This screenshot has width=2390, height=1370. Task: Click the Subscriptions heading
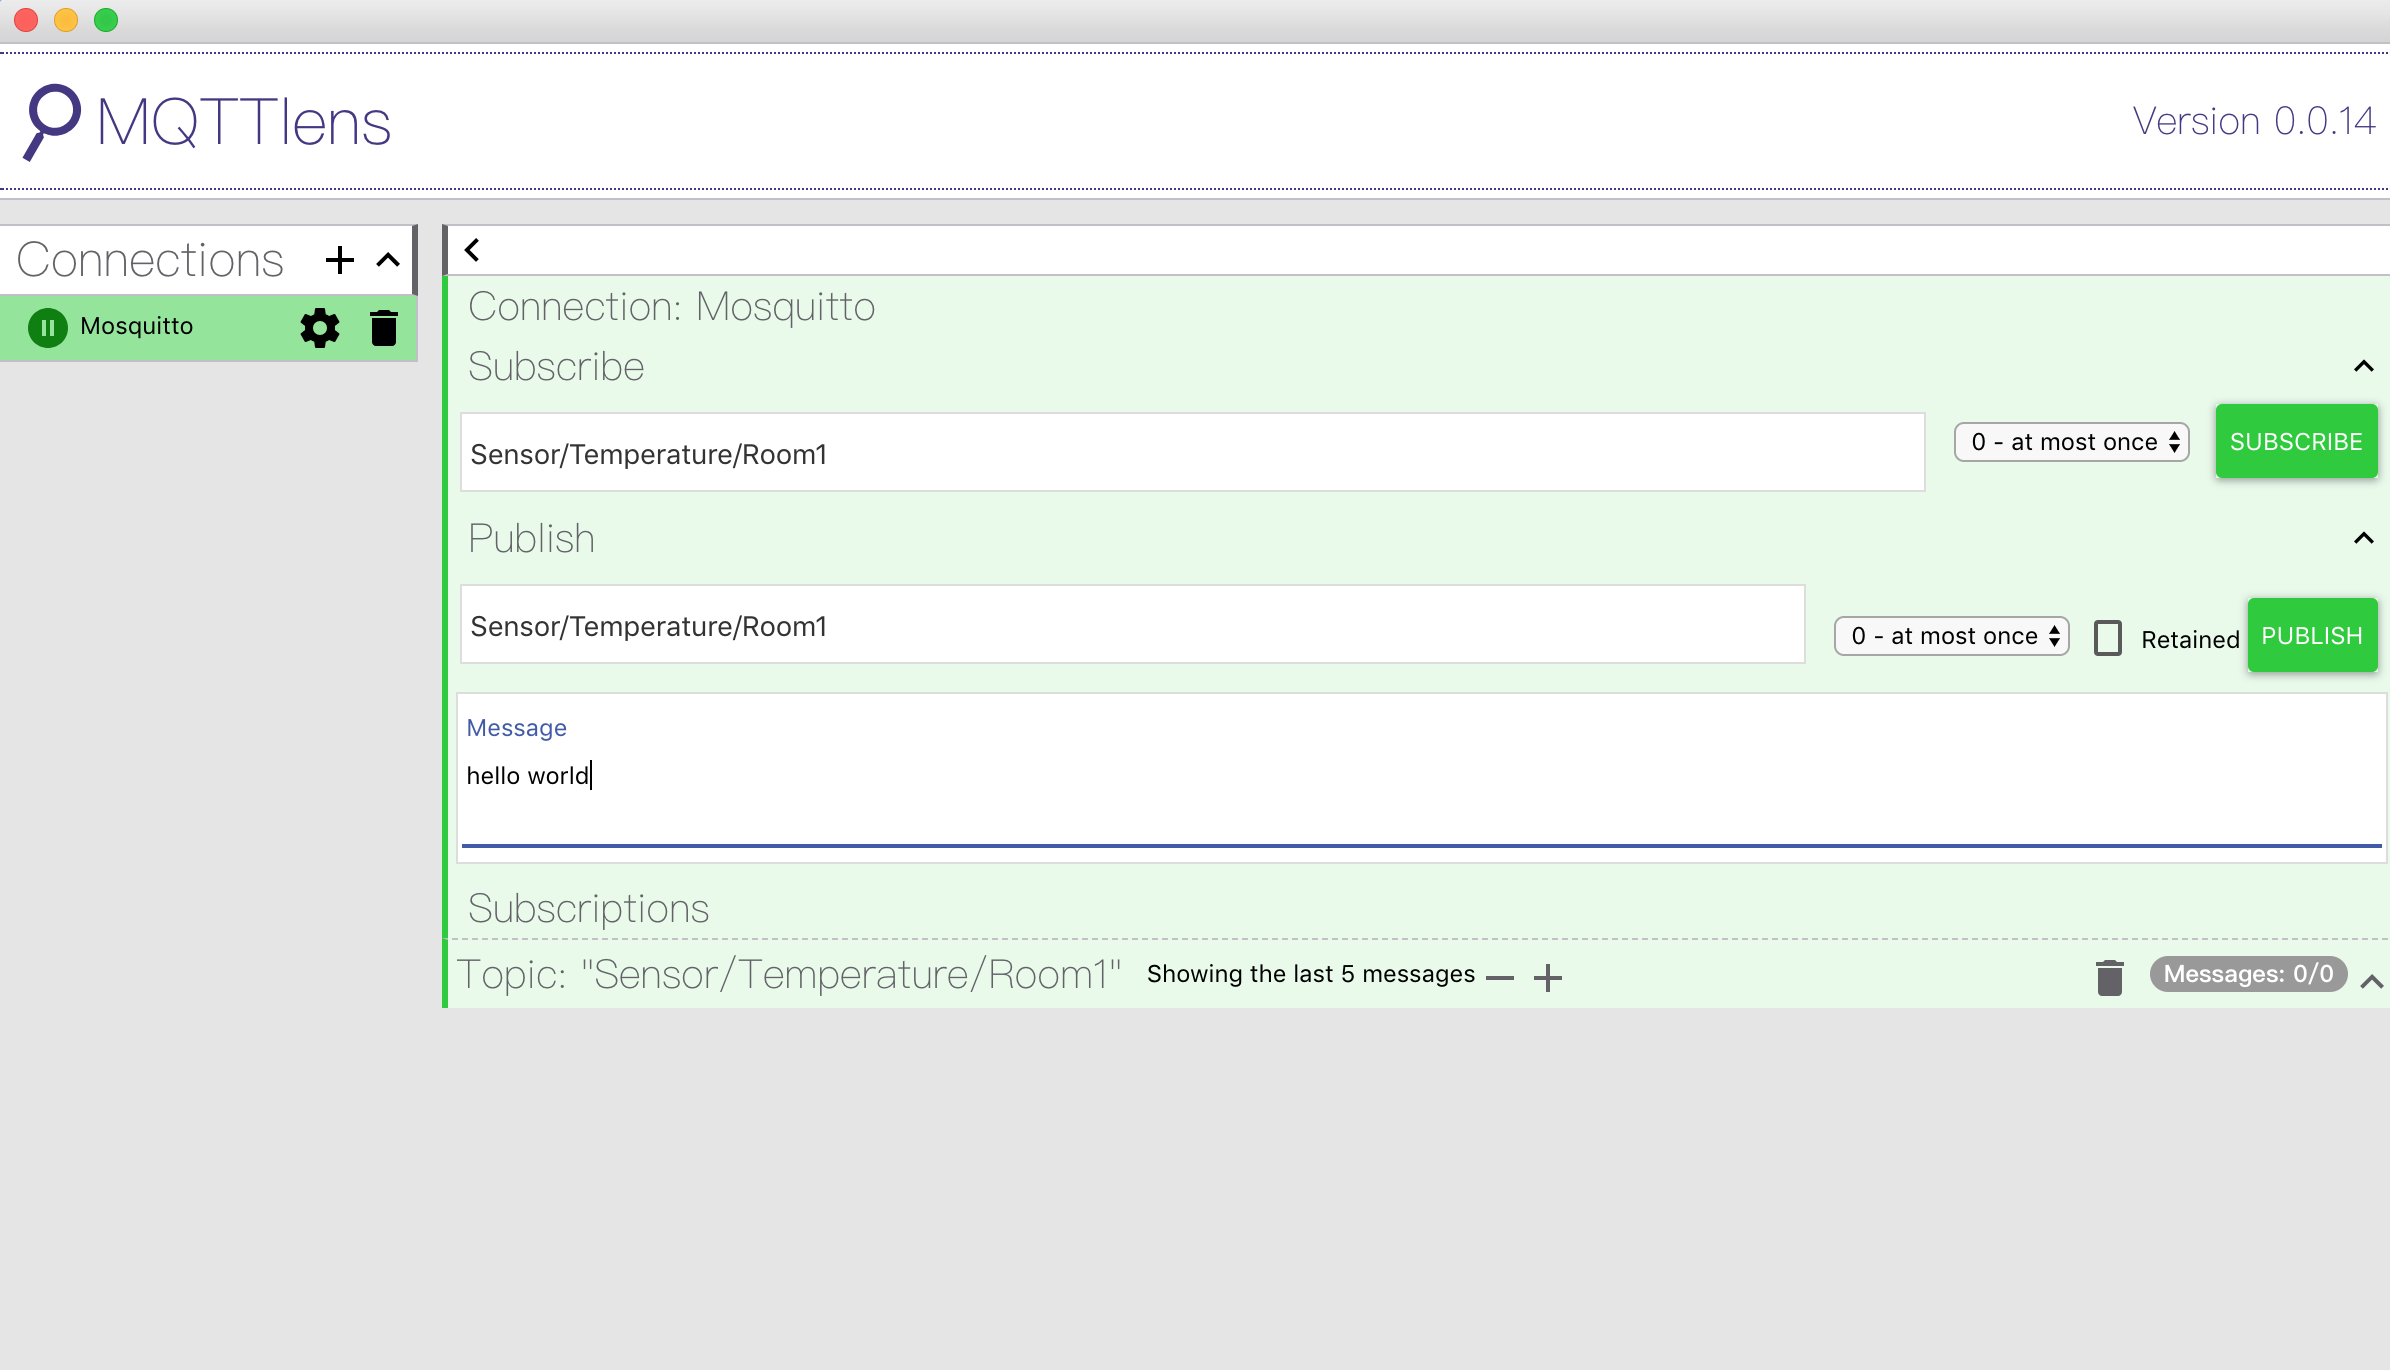pos(588,908)
